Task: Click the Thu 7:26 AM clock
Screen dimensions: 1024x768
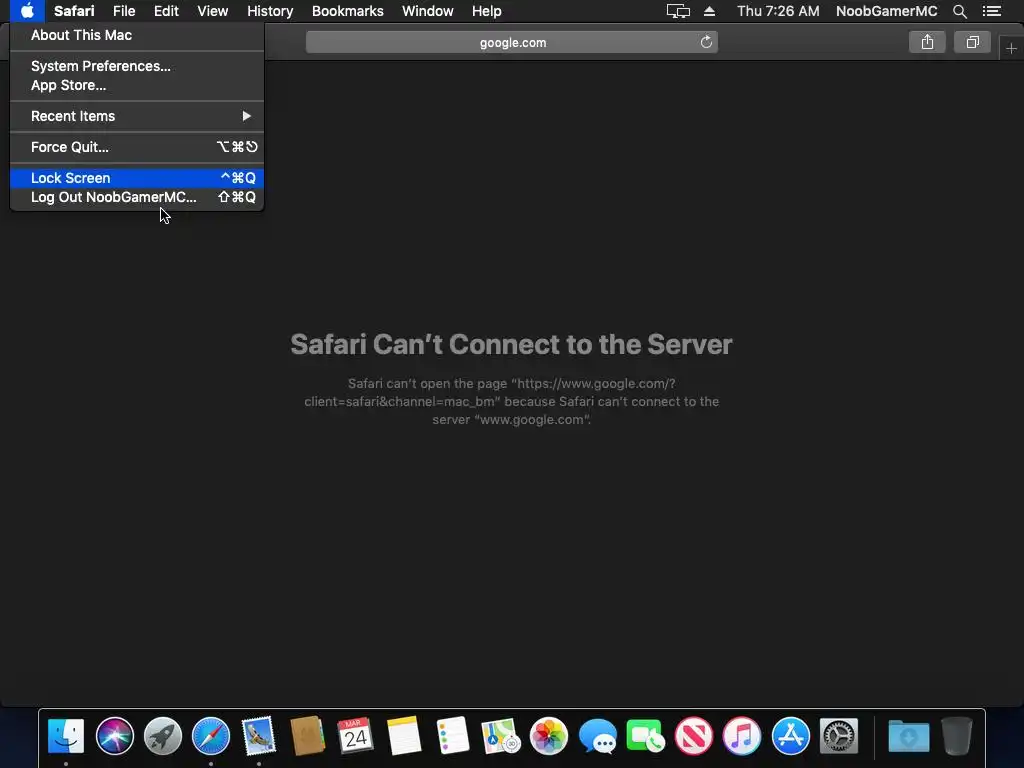Action: click(778, 11)
